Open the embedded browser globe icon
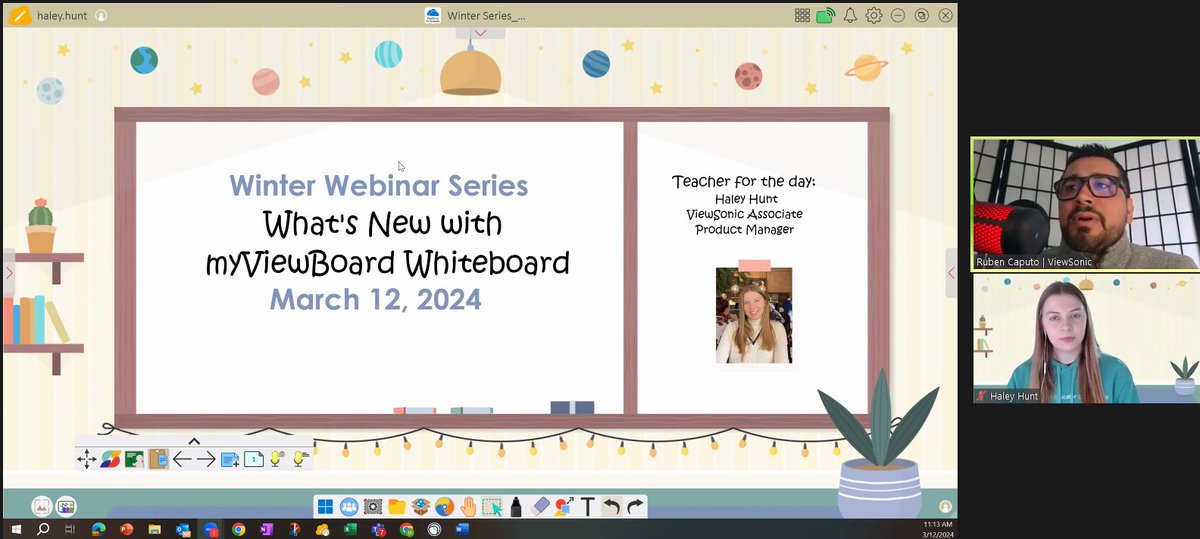 coord(444,507)
